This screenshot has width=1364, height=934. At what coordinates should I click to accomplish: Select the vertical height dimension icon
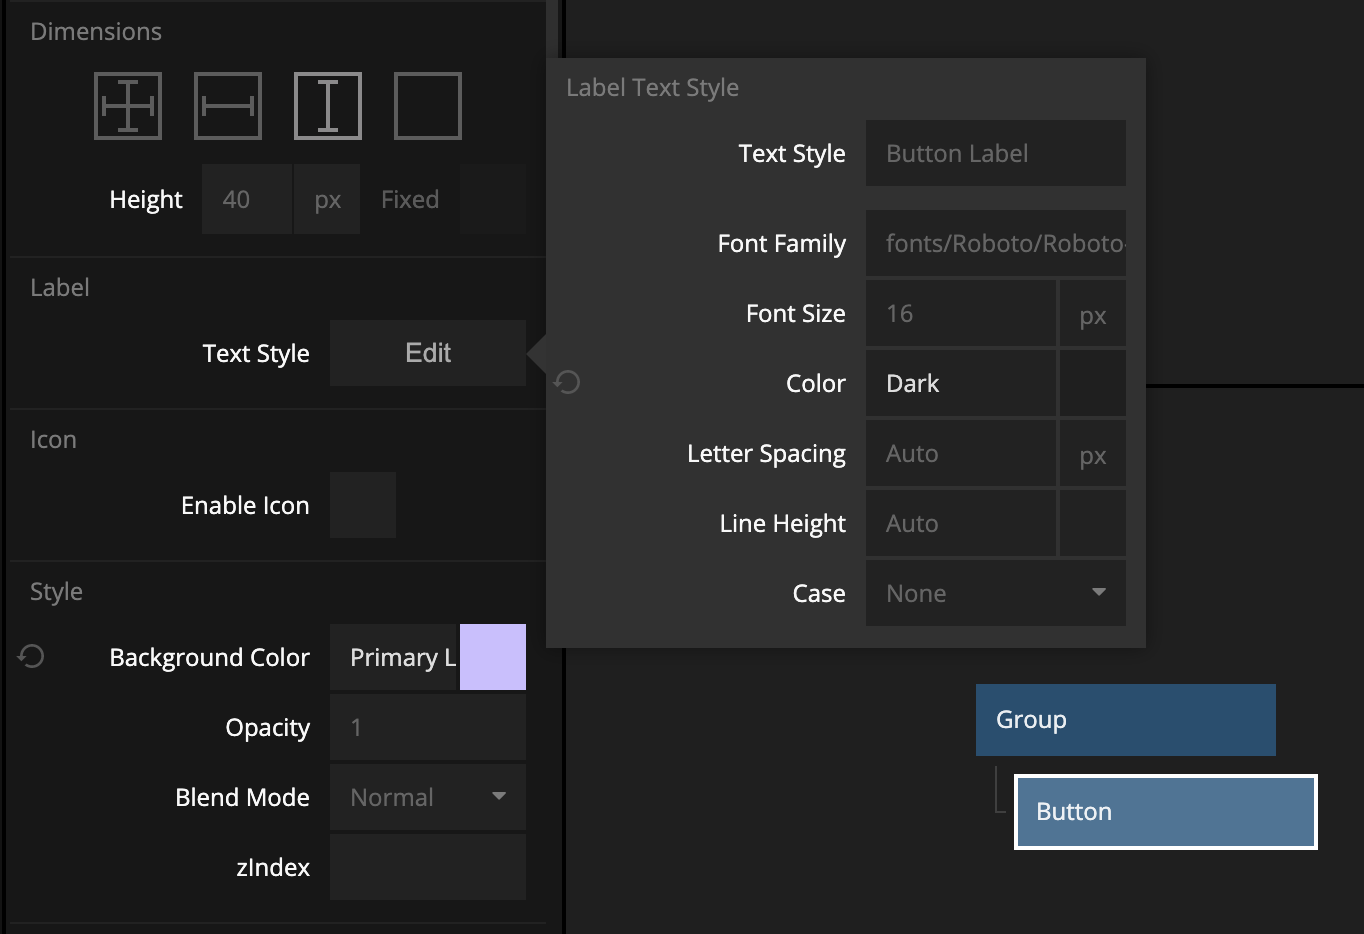click(328, 106)
